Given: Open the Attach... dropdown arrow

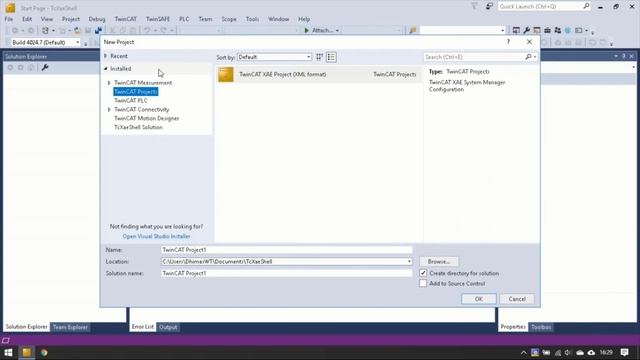Looking at the screenshot, I should point(337,30).
